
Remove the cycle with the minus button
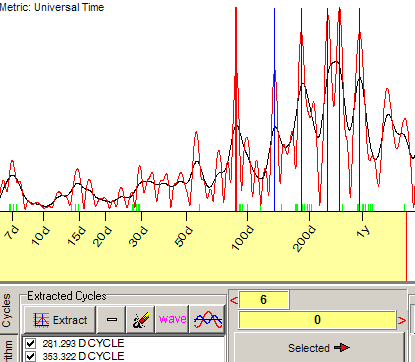click(112, 320)
